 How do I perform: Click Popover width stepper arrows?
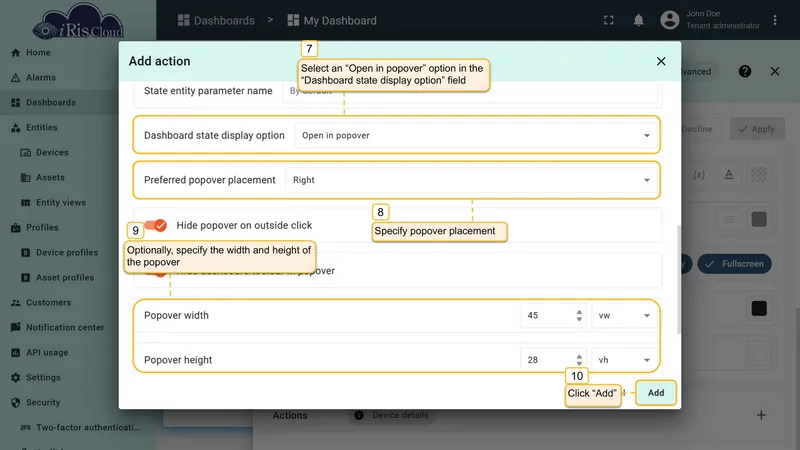pyautogui.click(x=579, y=315)
